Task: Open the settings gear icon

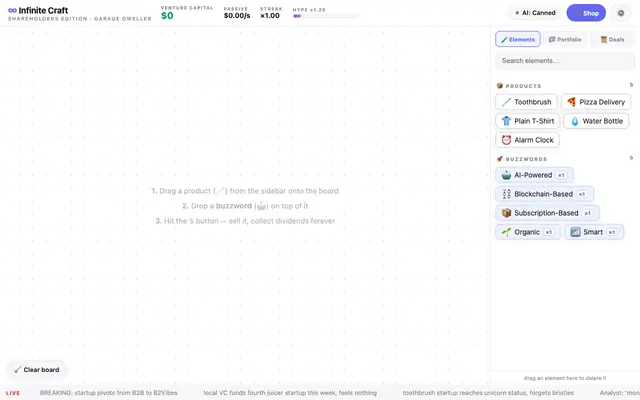Action: click(621, 13)
